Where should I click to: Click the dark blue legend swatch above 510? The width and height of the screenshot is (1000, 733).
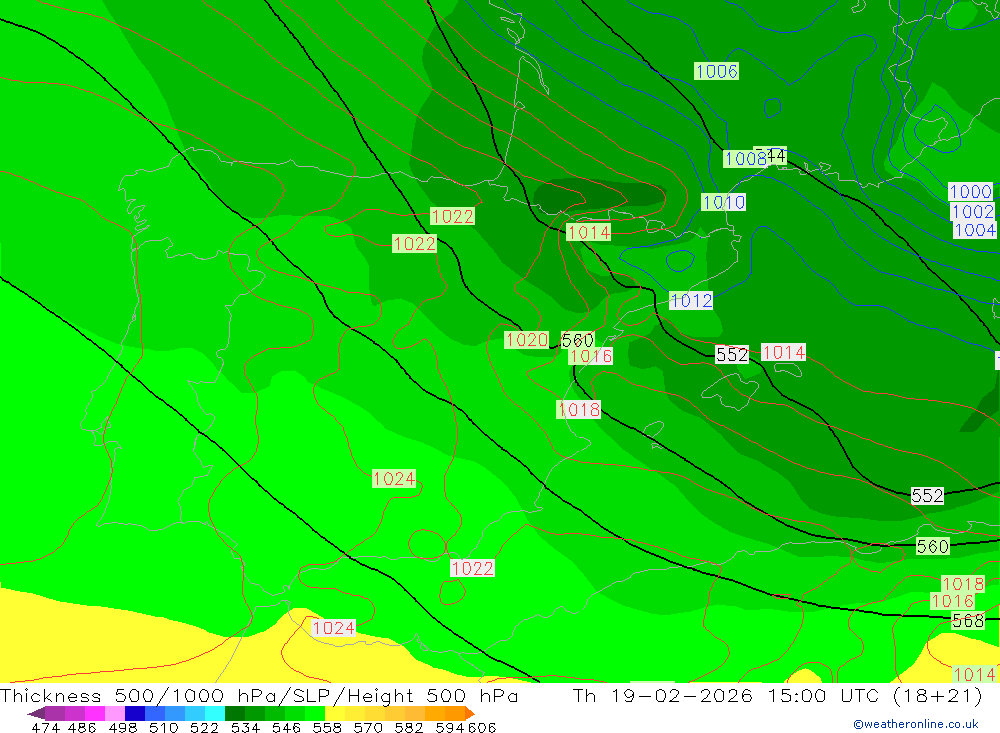[x=135, y=713]
